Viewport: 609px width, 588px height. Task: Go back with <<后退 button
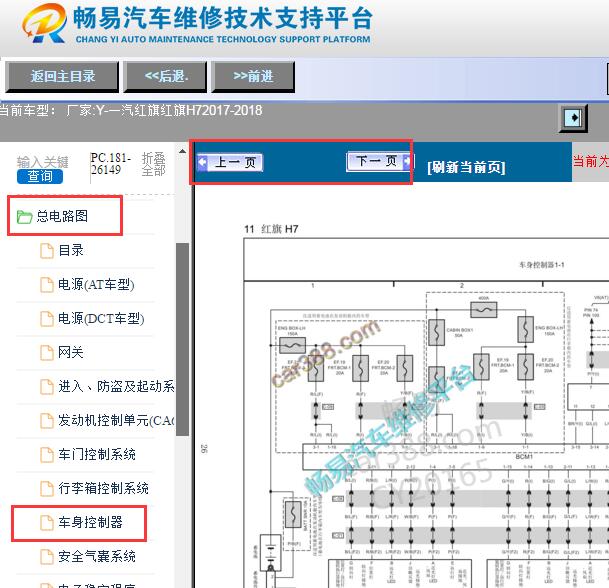[x=165, y=77]
